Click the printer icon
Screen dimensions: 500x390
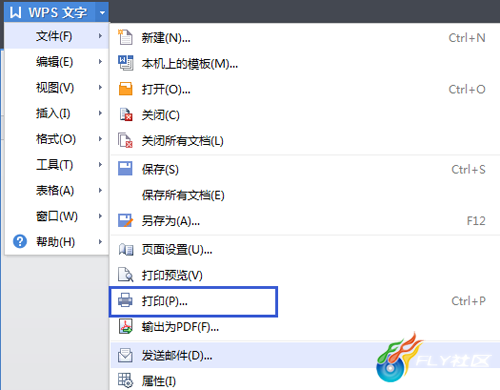coord(125,300)
